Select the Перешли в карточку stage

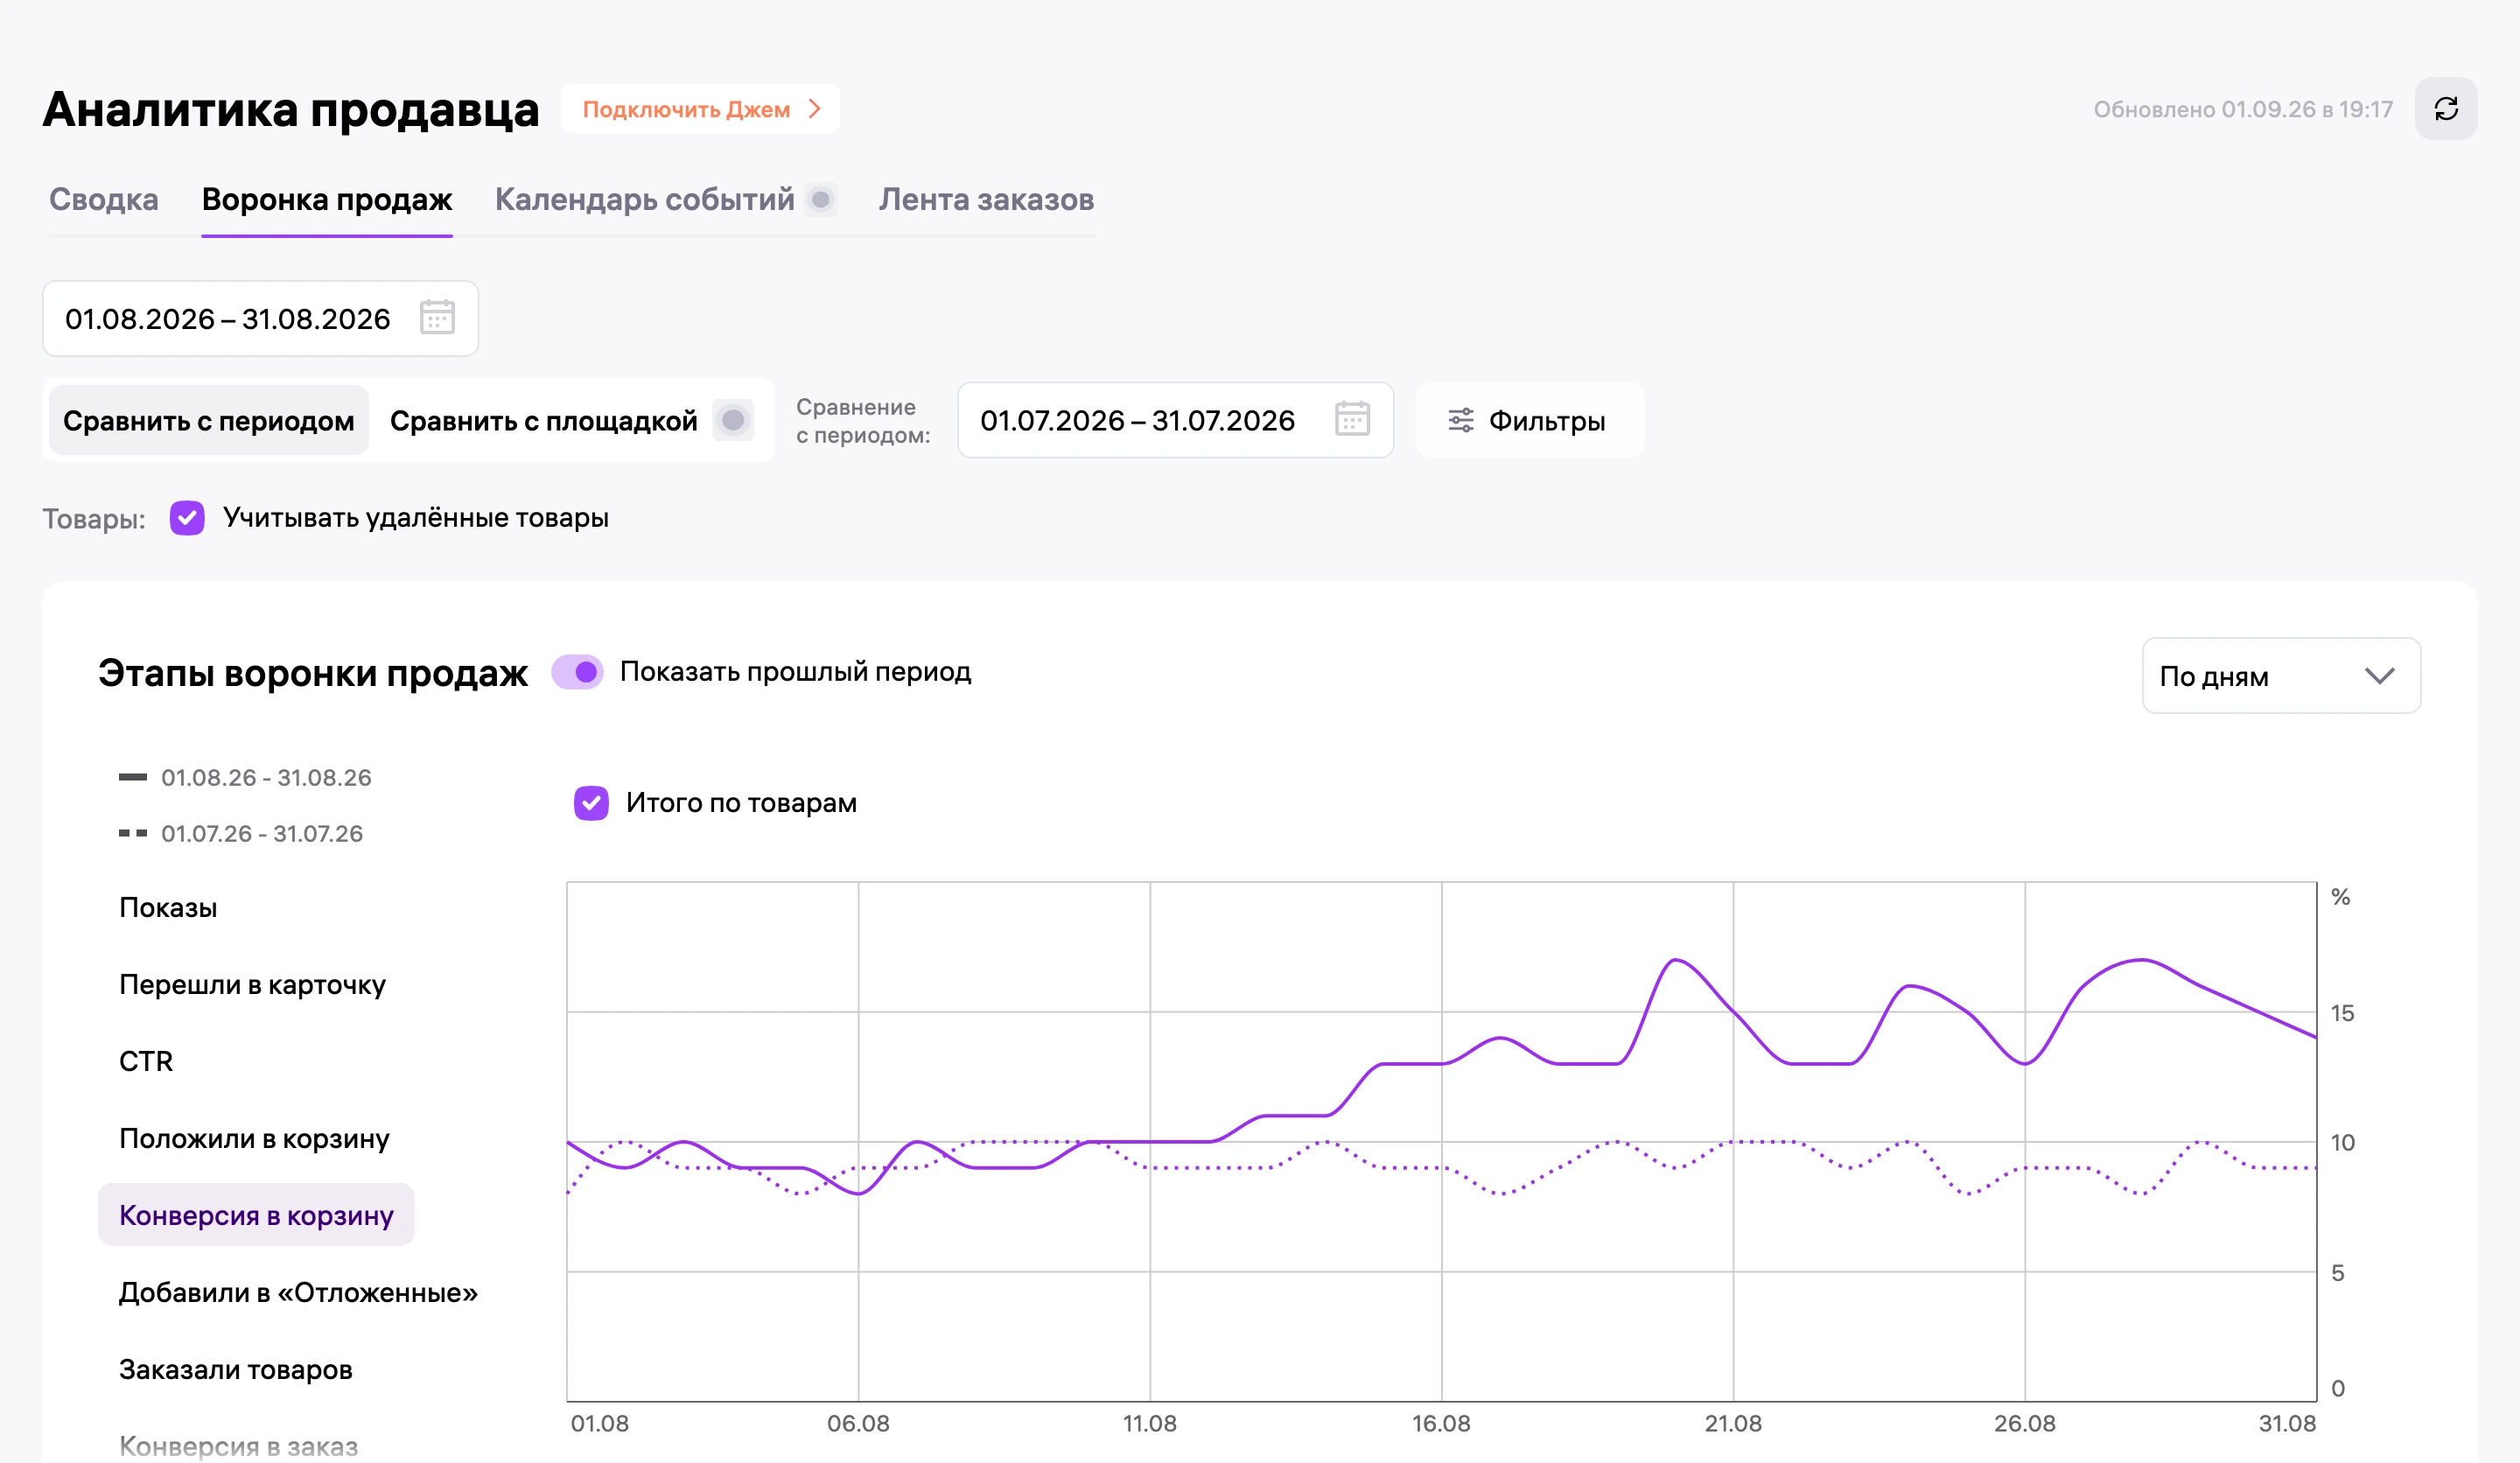tap(252, 985)
